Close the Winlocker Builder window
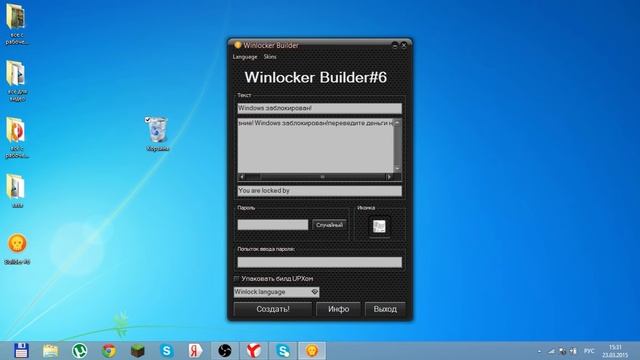Image resolution: width=640 pixels, height=360 pixels. point(404,45)
